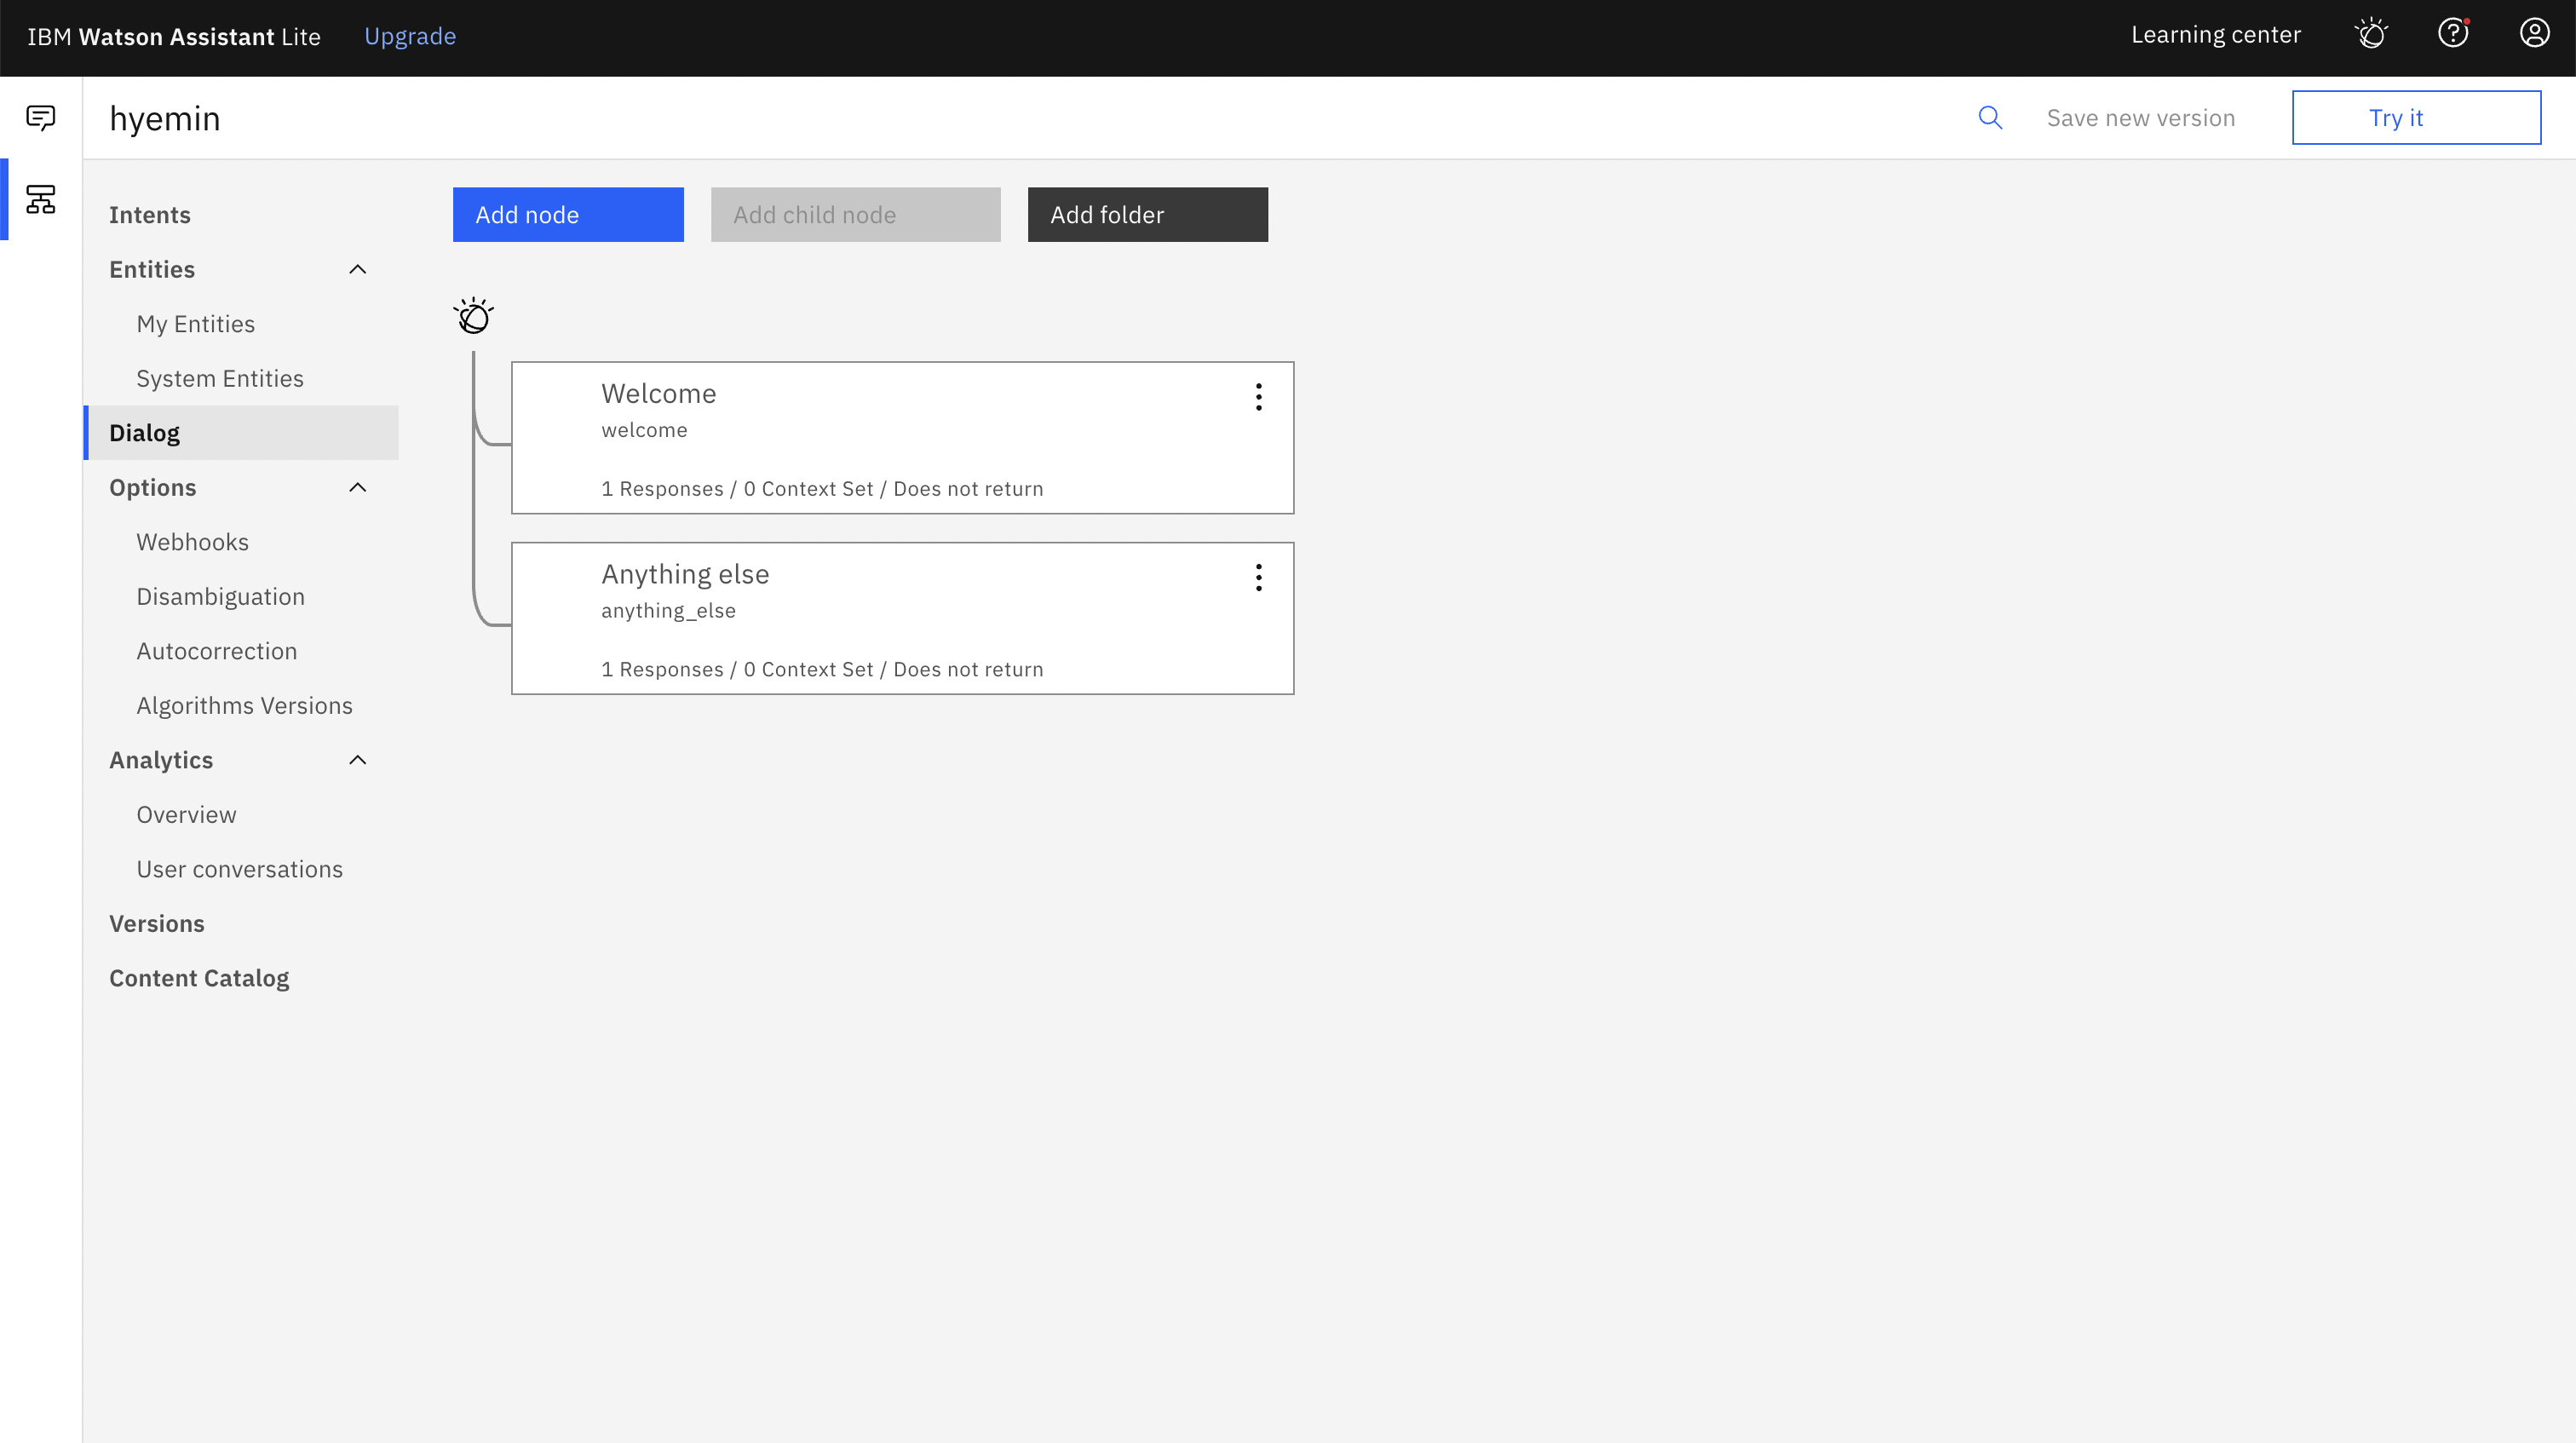Open Algorithms Versions
Screen dimensions: 2576x1443
click(244, 705)
